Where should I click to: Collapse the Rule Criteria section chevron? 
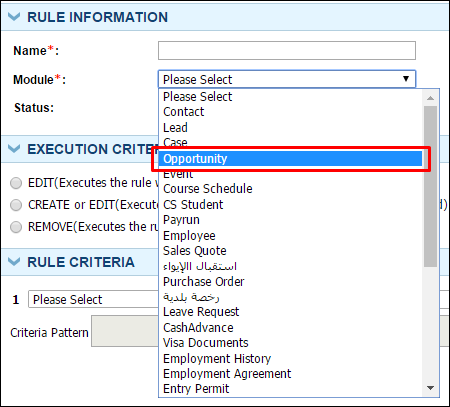click(14, 262)
